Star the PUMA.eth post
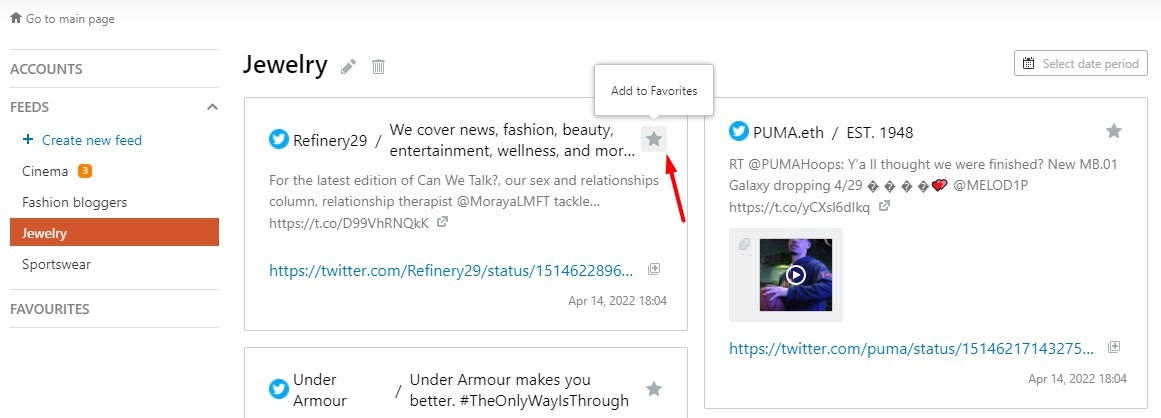The image size is (1161, 418). click(1114, 132)
